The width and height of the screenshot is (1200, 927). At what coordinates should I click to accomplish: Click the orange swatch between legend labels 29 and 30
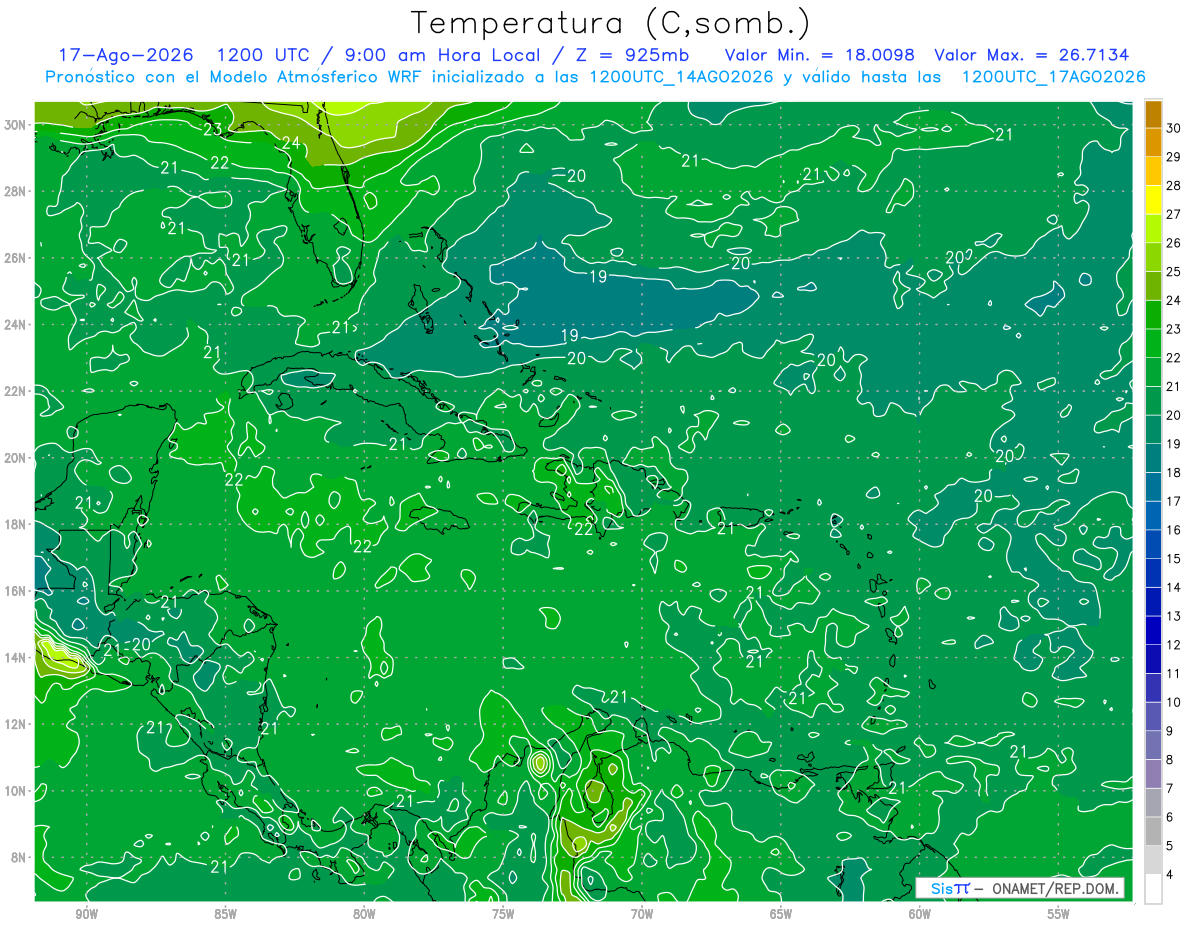(x=1153, y=142)
